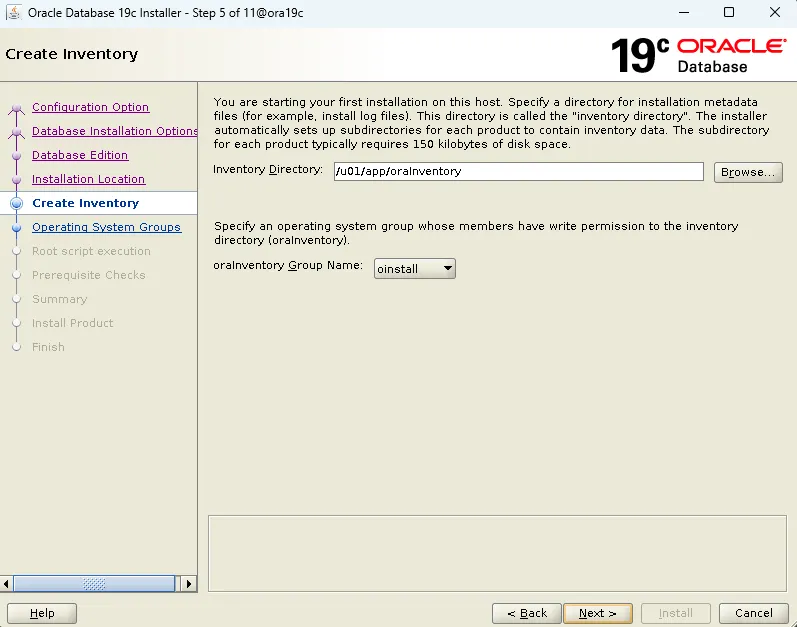Open the oraInventory Group Name dropdown
This screenshot has width=797, height=627.
pyautogui.click(x=414, y=268)
